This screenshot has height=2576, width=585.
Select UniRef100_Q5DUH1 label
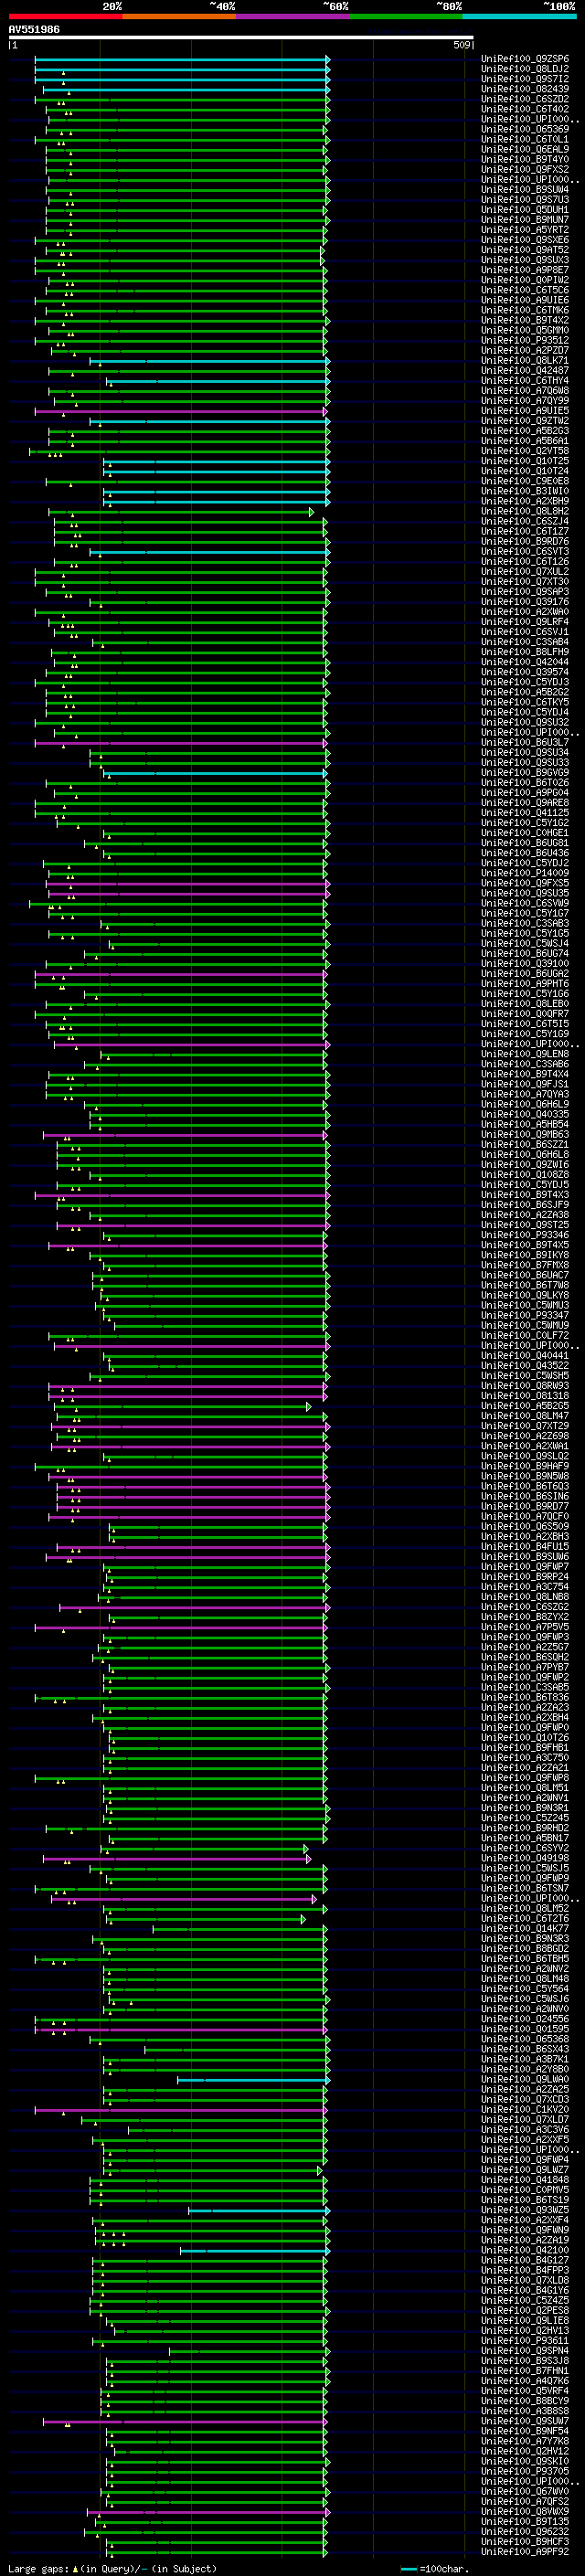tap(525, 210)
